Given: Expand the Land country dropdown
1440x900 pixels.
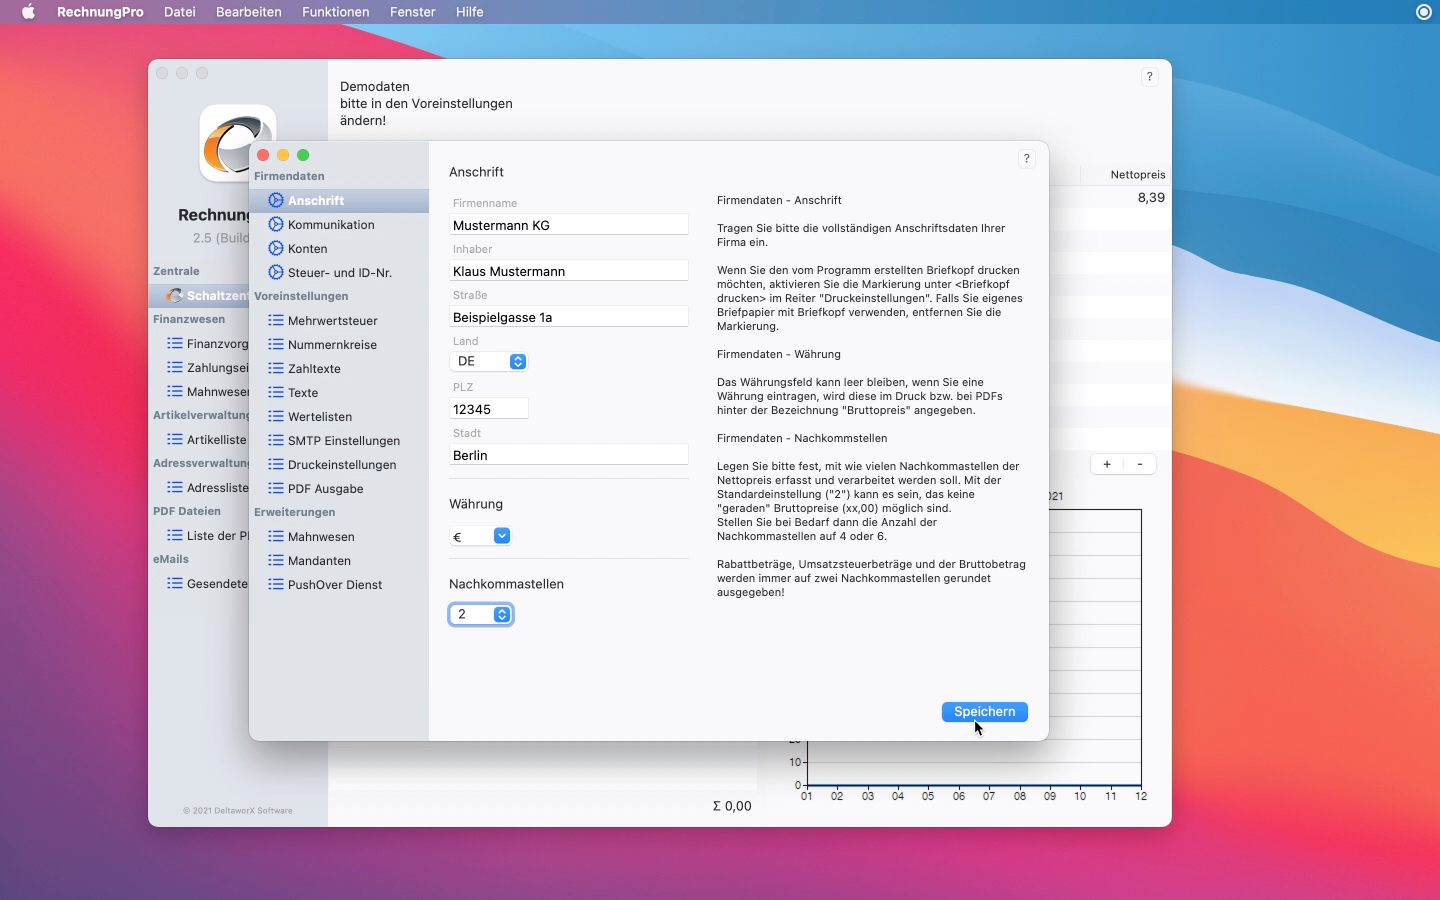Looking at the screenshot, I should [x=517, y=362].
